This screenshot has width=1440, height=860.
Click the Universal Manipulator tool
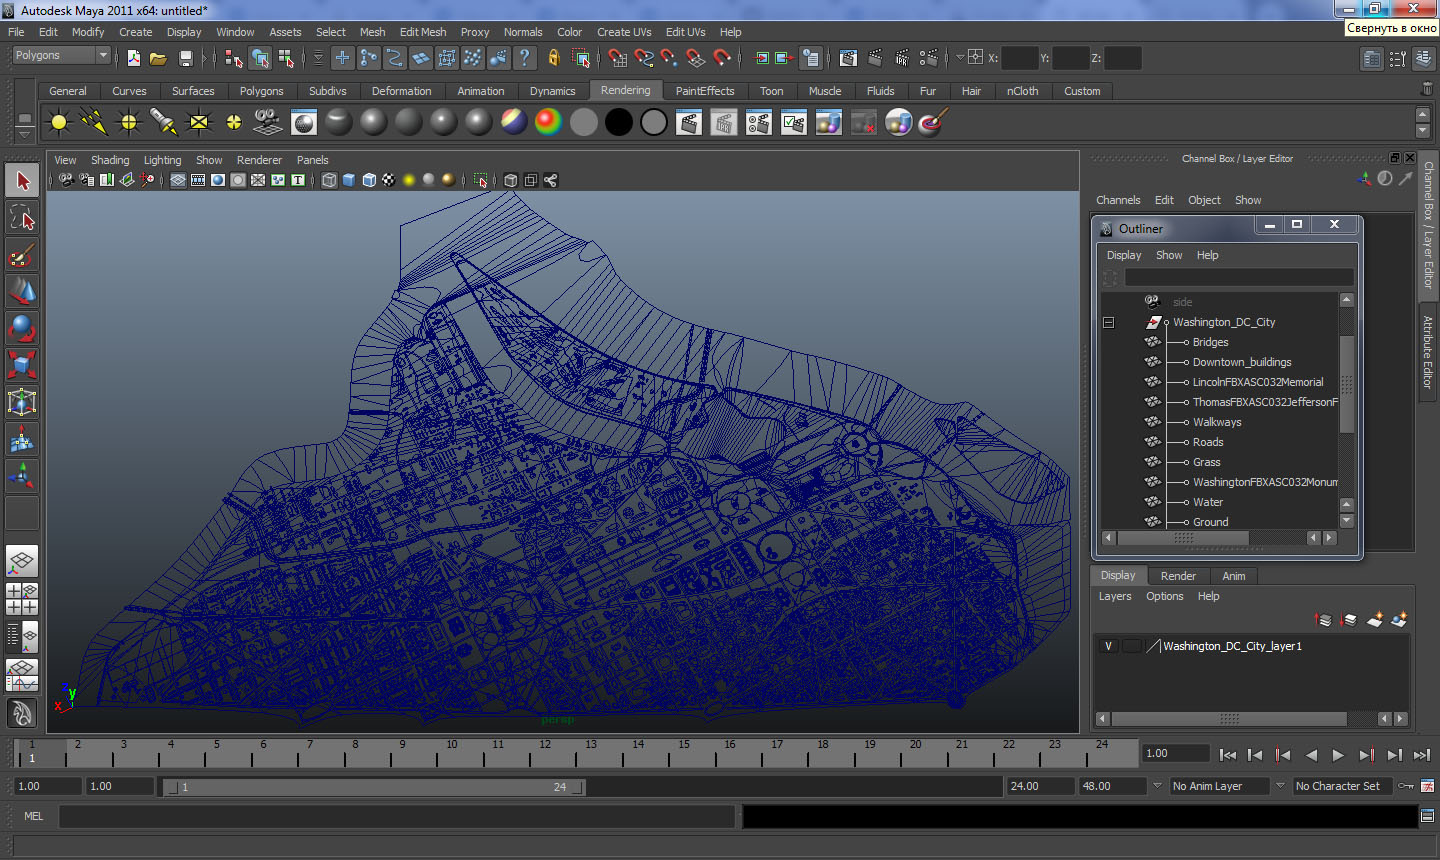(22, 401)
